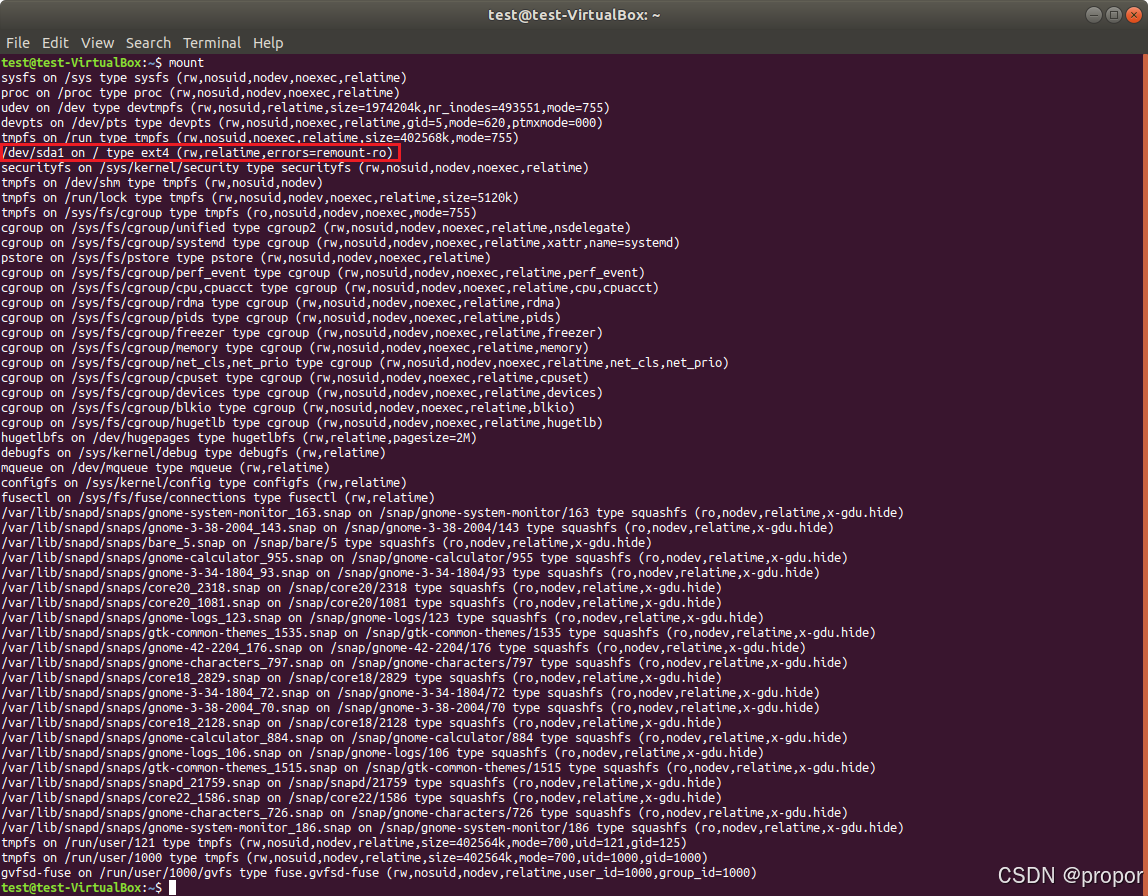The width and height of the screenshot is (1148, 896).
Task: Click the core20_2318.snap line
Action: point(362,588)
